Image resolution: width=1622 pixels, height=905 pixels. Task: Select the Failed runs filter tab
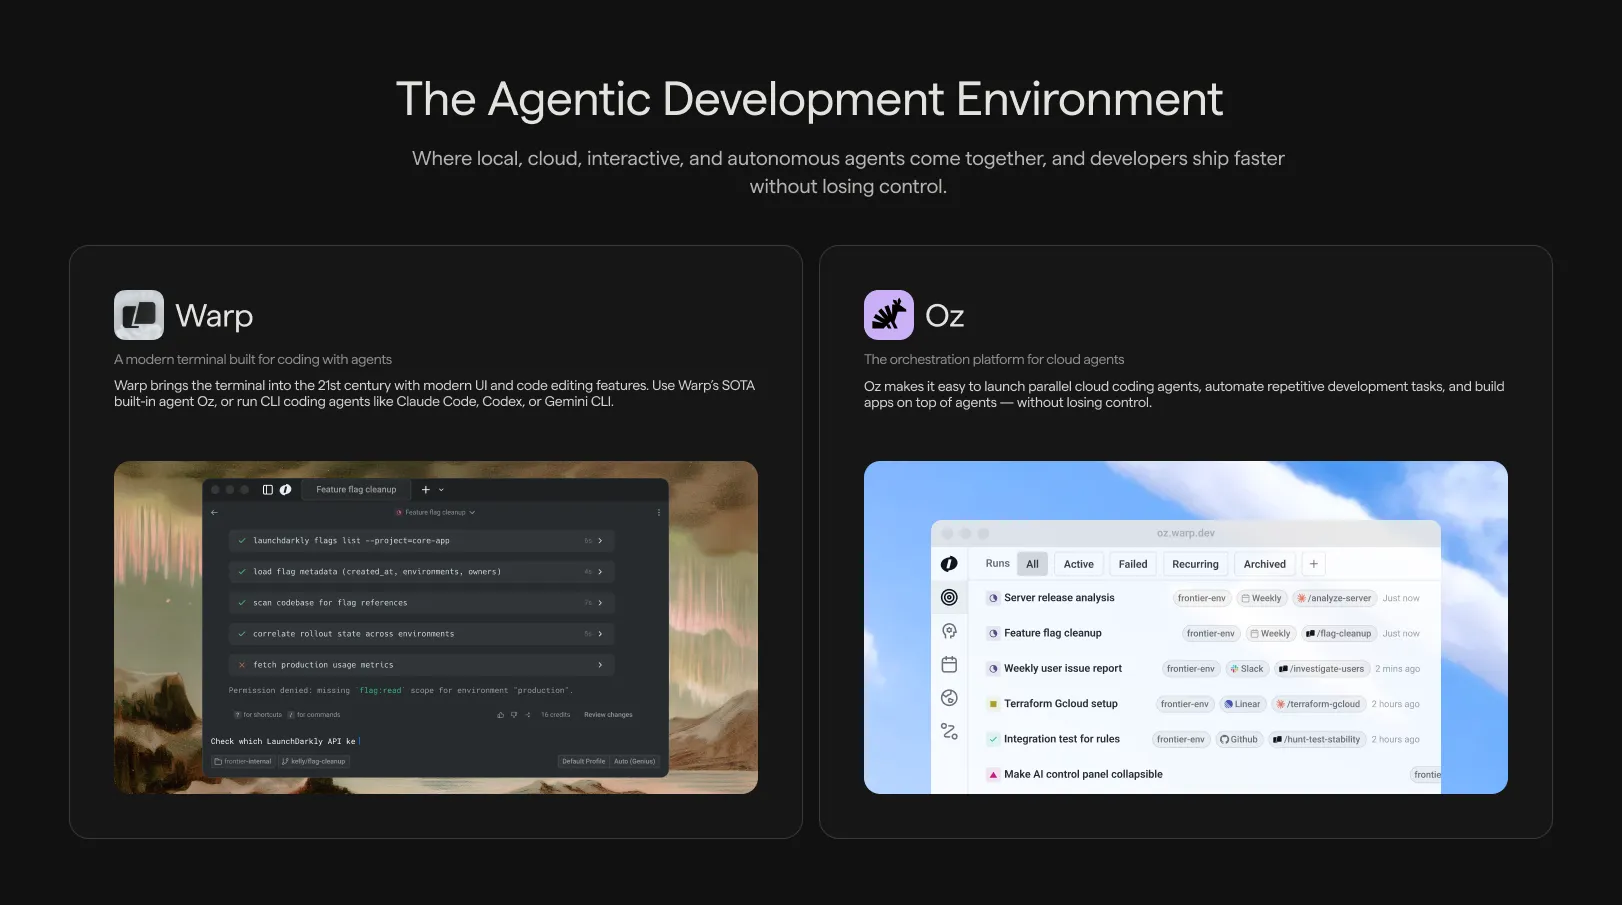click(x=1132, y=564)
